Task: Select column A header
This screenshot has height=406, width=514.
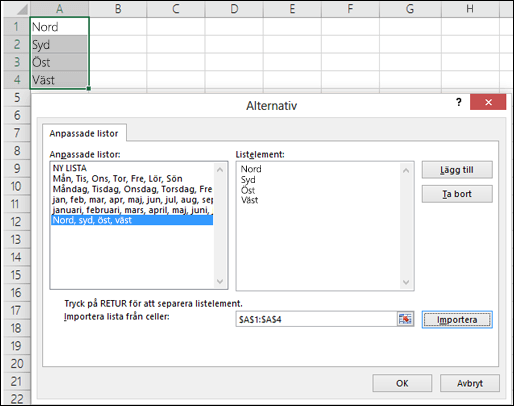Action: click(59, 9)
